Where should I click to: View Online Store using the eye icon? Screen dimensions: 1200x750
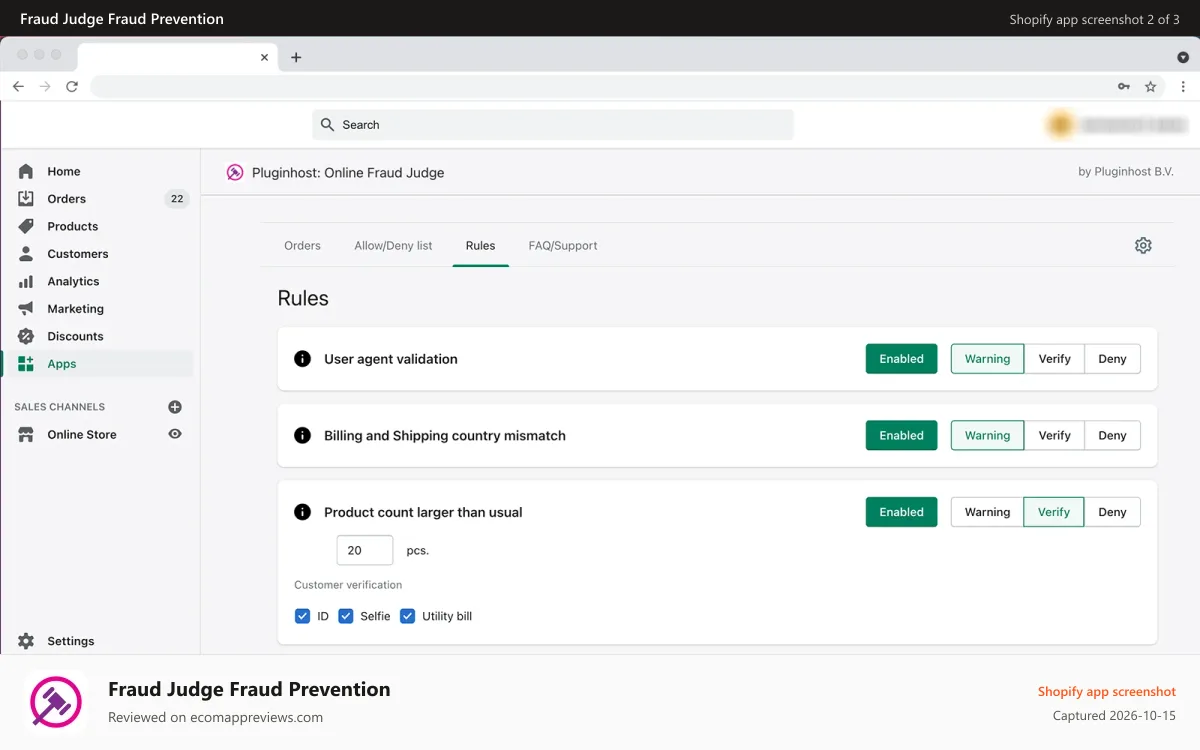pos(175,434)
